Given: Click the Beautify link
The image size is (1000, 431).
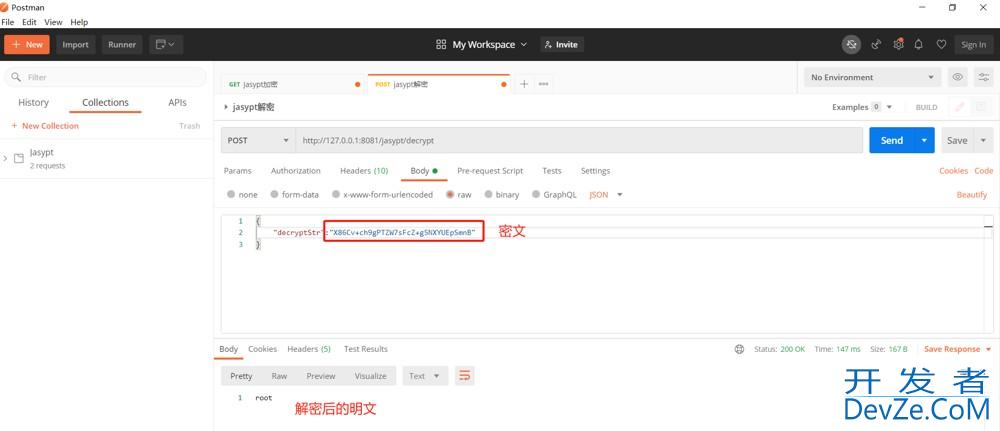Looking at the screenshot, I should 971,194.
